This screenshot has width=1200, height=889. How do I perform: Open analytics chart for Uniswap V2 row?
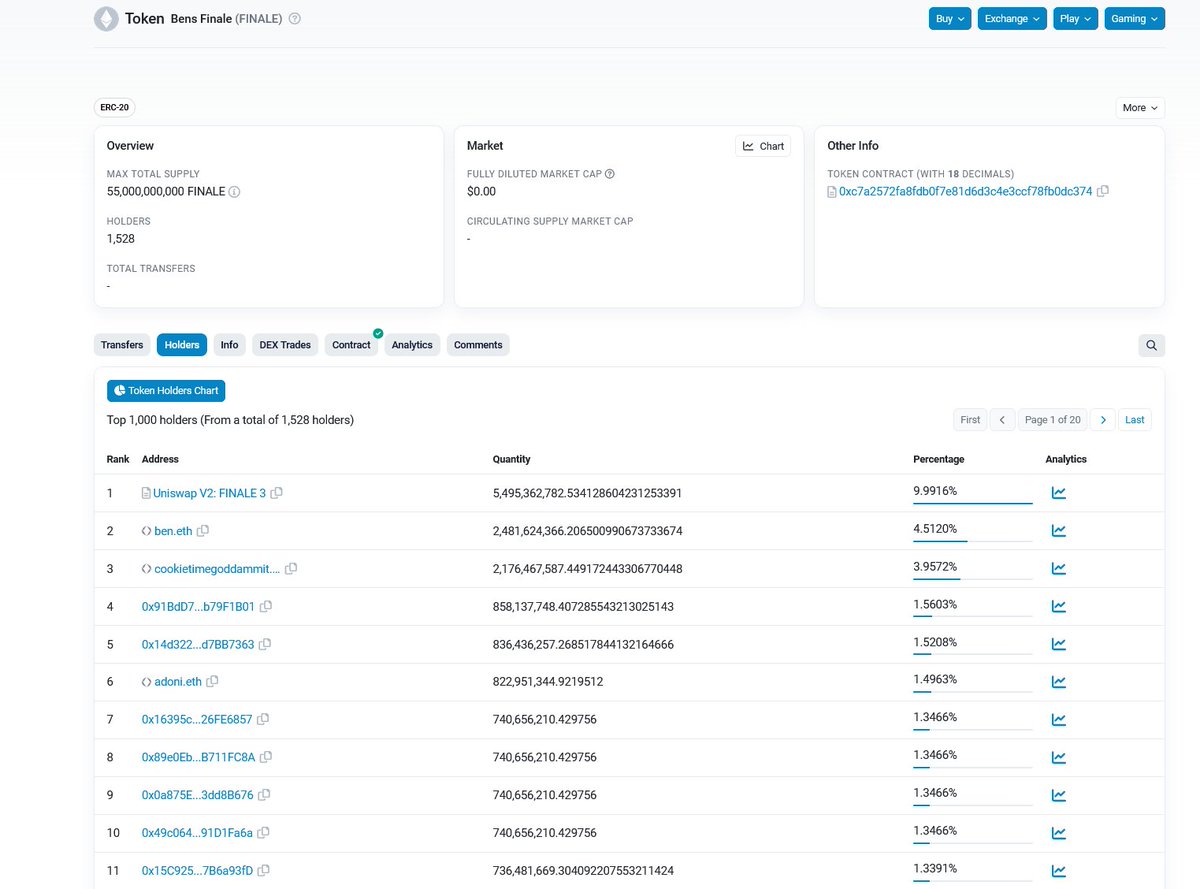(x=1058, y=493)
